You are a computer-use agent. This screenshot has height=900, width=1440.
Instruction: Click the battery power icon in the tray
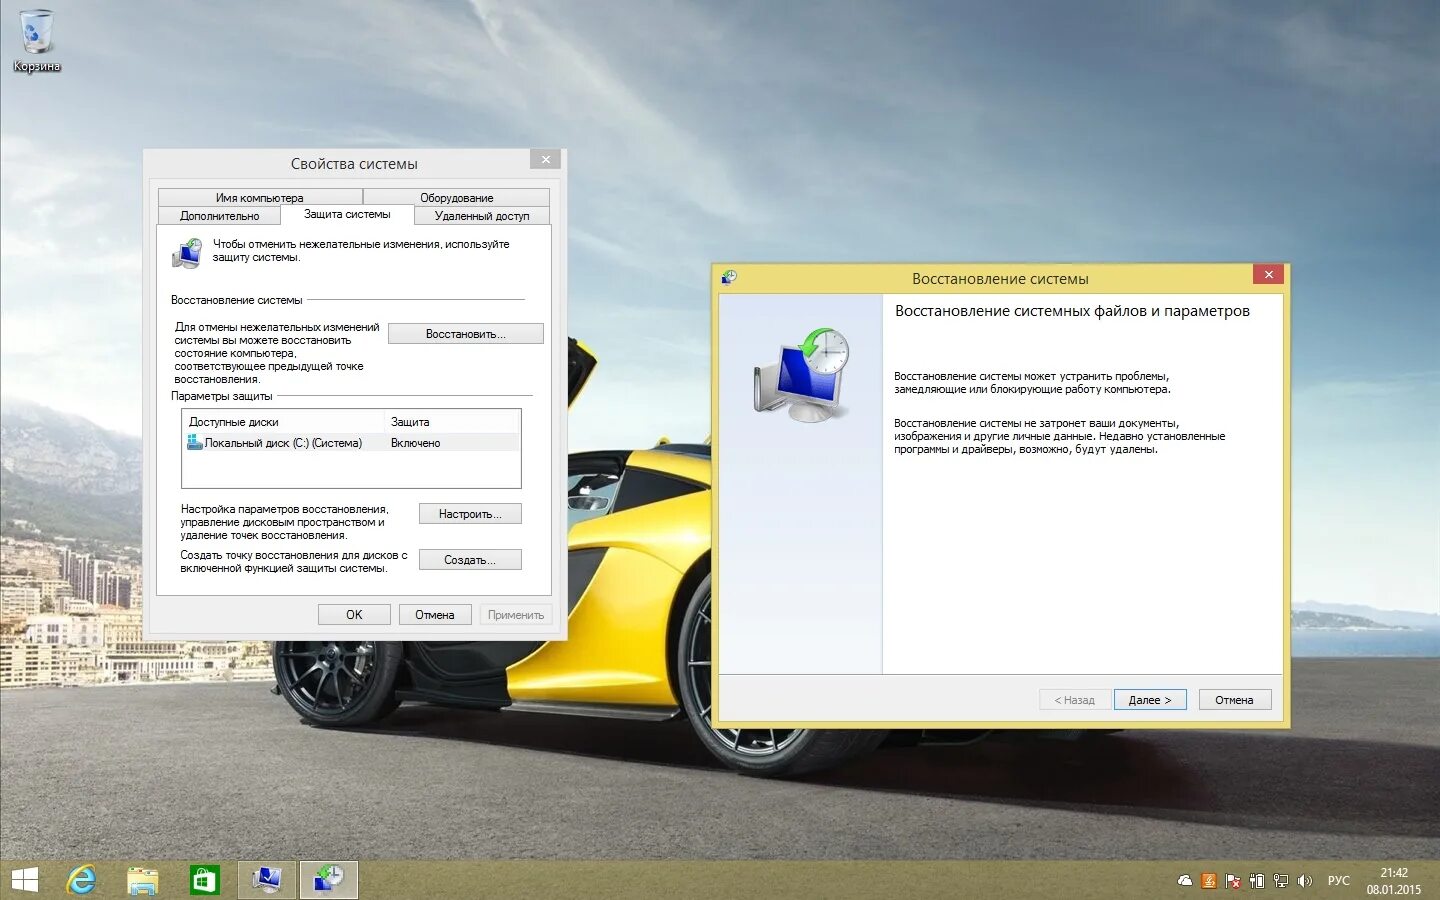tap(1256, 880)
